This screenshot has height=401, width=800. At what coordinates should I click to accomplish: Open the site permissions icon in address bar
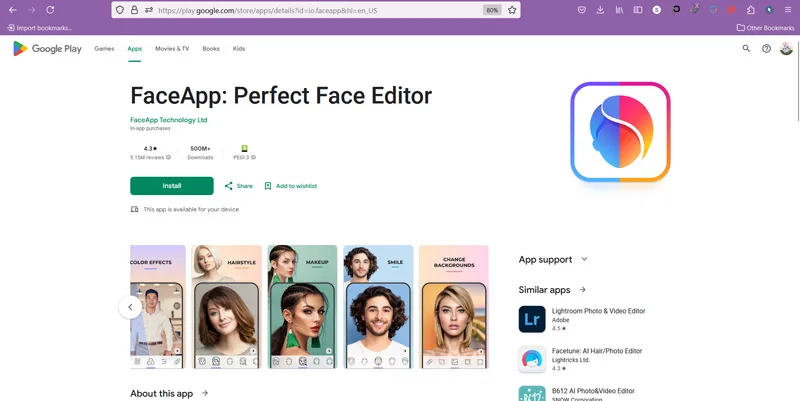click(148, 10)
